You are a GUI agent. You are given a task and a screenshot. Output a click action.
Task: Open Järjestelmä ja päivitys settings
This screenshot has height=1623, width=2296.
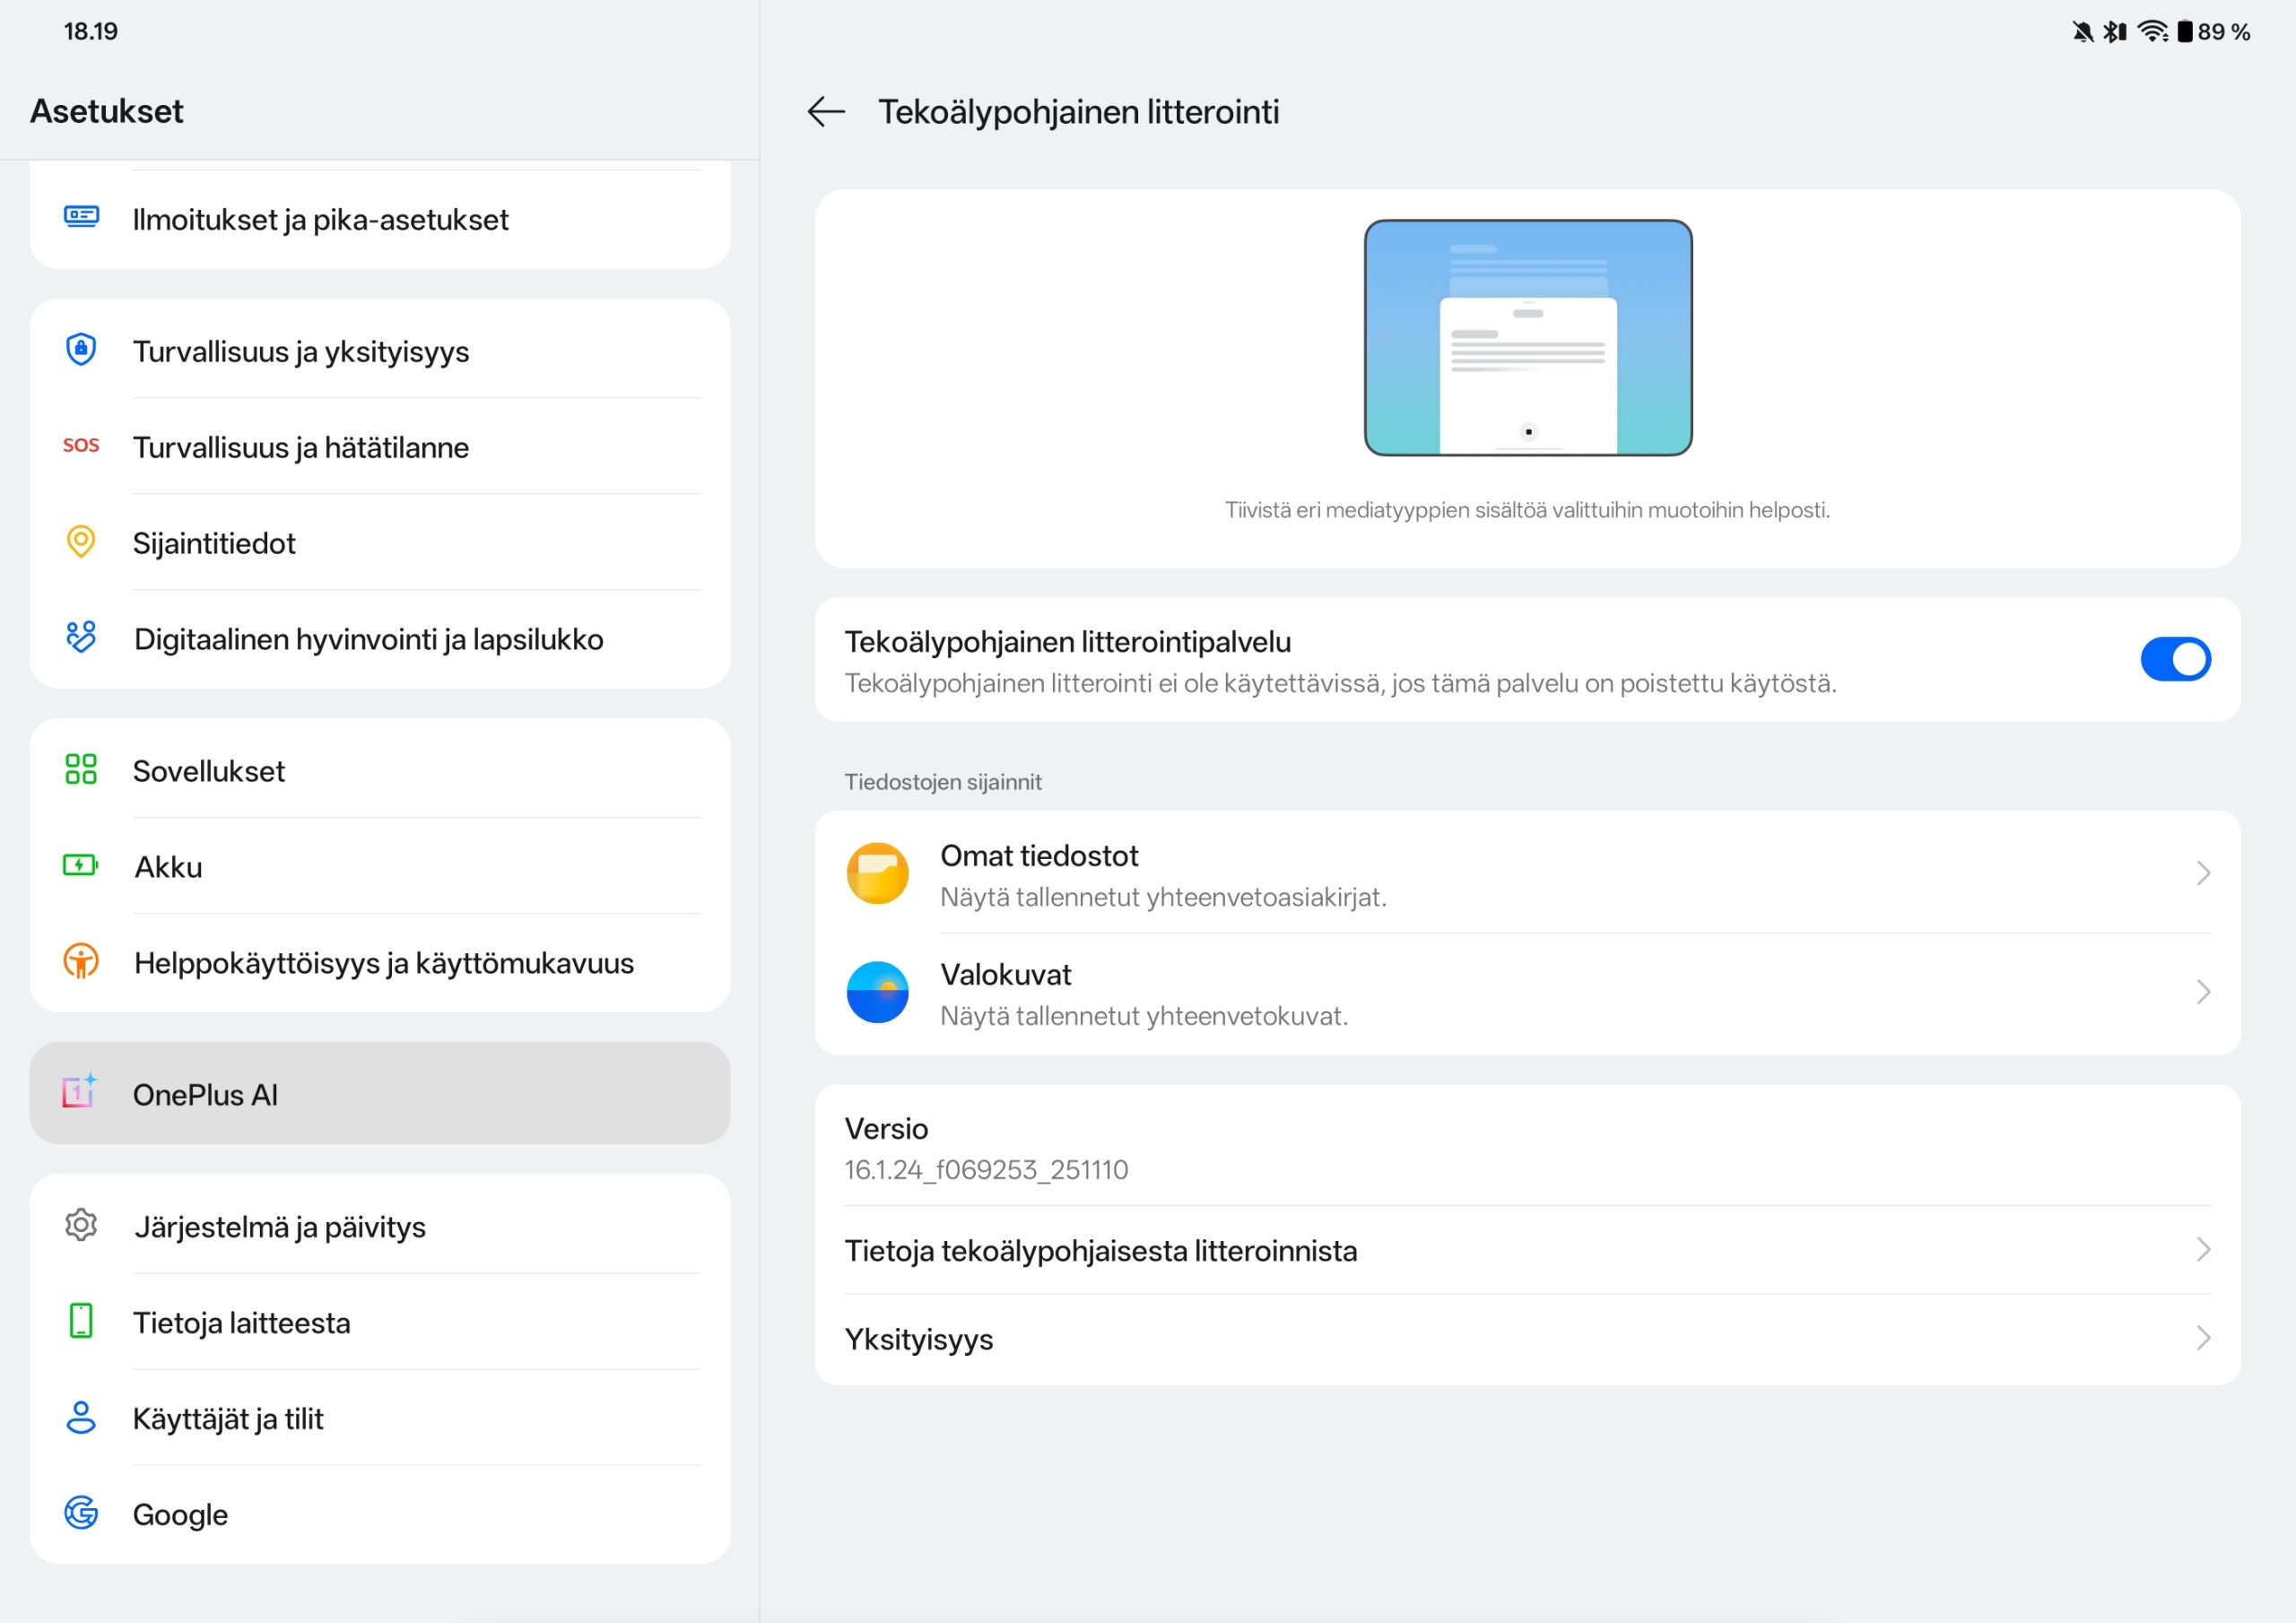coord(380,1226)
